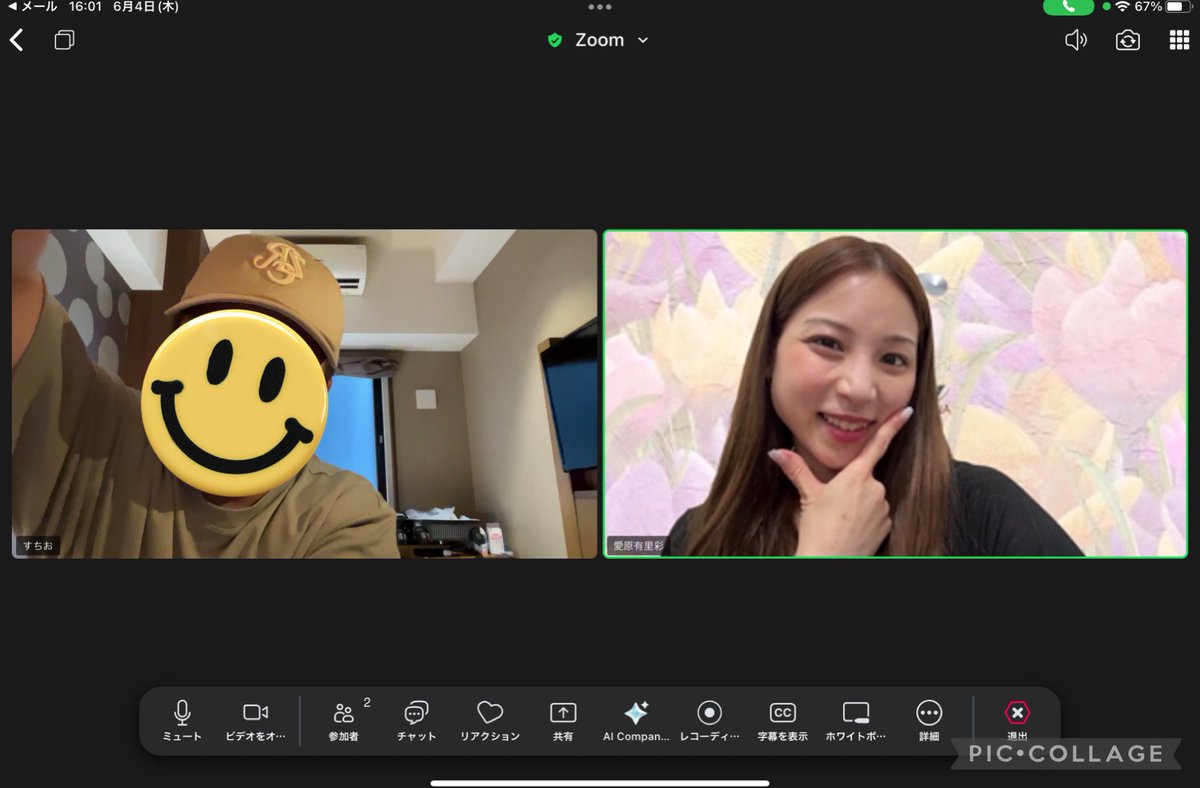The width and height of the screenshot is (1200, 788).
Task: Go back with left chevron arrow
Action: coord(16,40)
